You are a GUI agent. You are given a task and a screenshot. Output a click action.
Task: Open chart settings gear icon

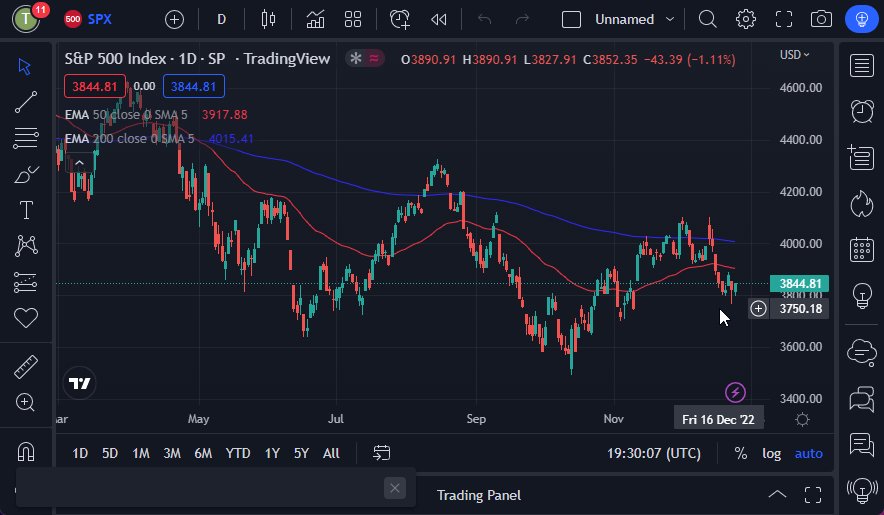click(x=746, y=19)
